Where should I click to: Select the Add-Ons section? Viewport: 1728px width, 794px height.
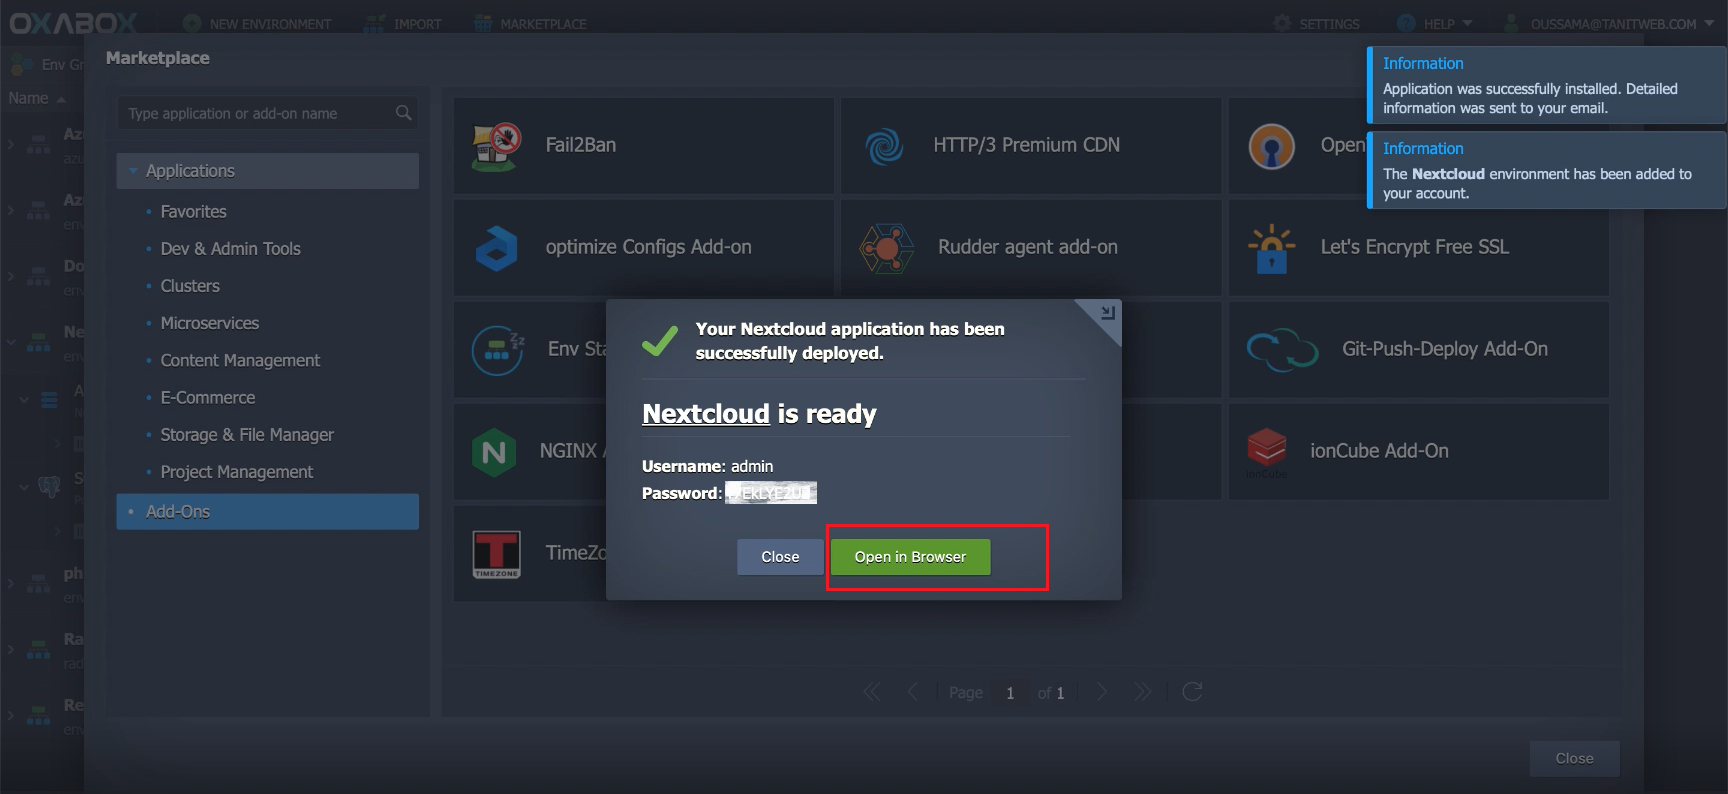pyautogui.click(x=267, y=511)
